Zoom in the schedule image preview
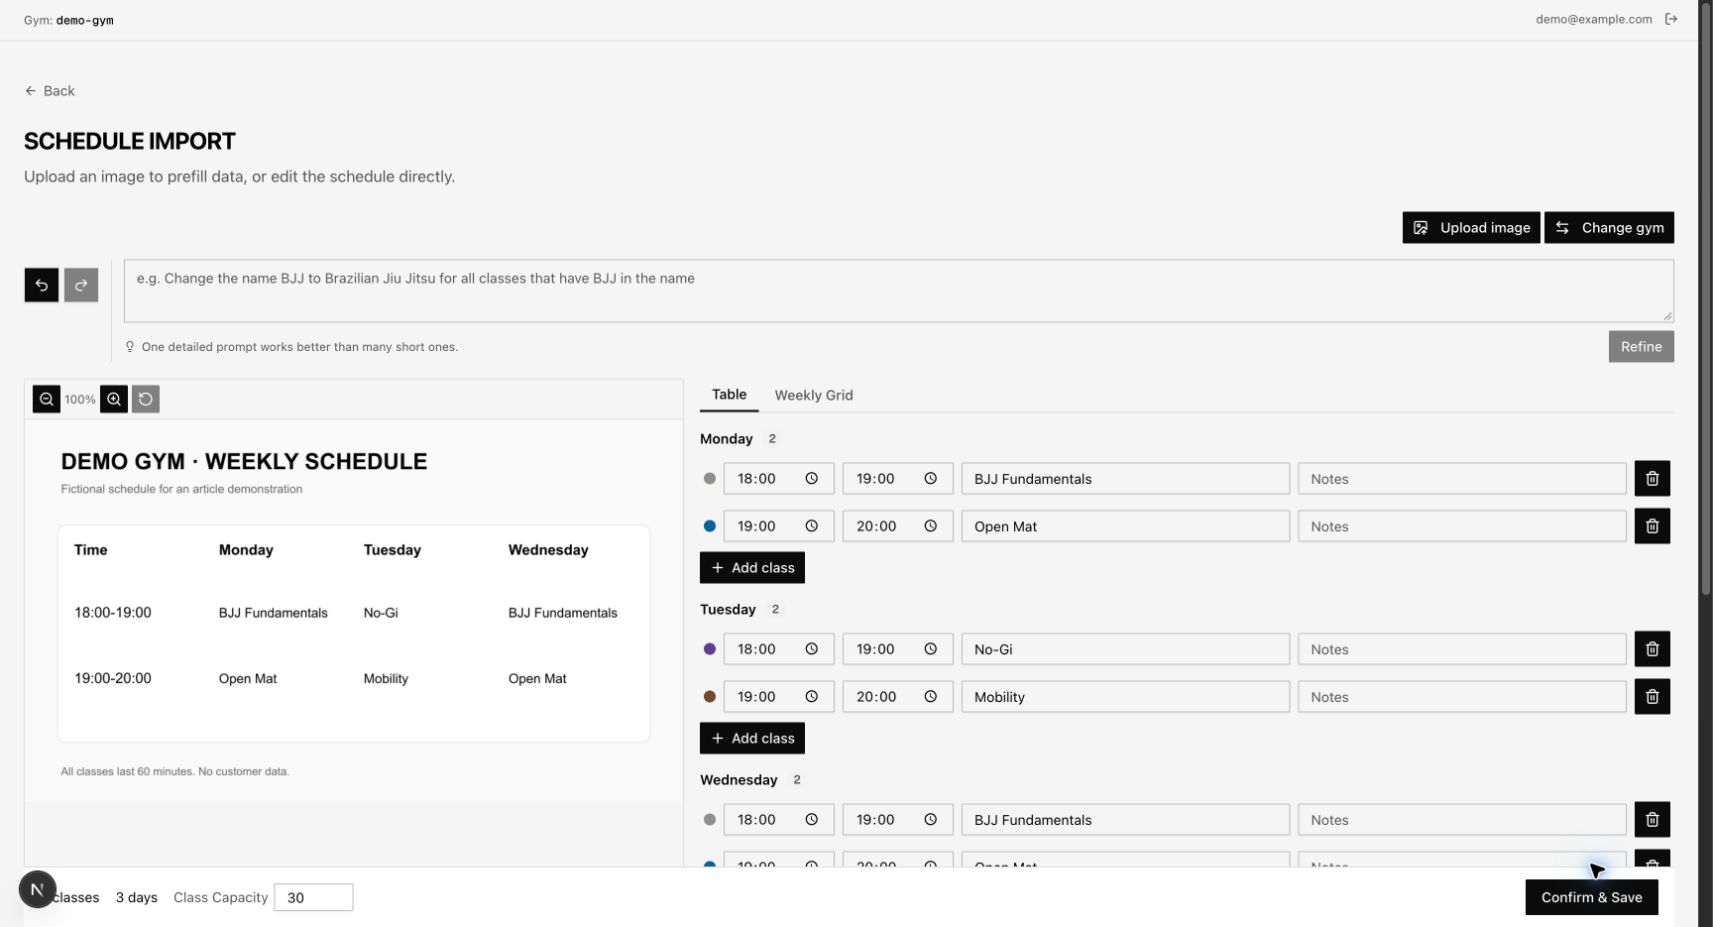The width and height of the screenshot is (1713, 927). click(x=114, y=399)
